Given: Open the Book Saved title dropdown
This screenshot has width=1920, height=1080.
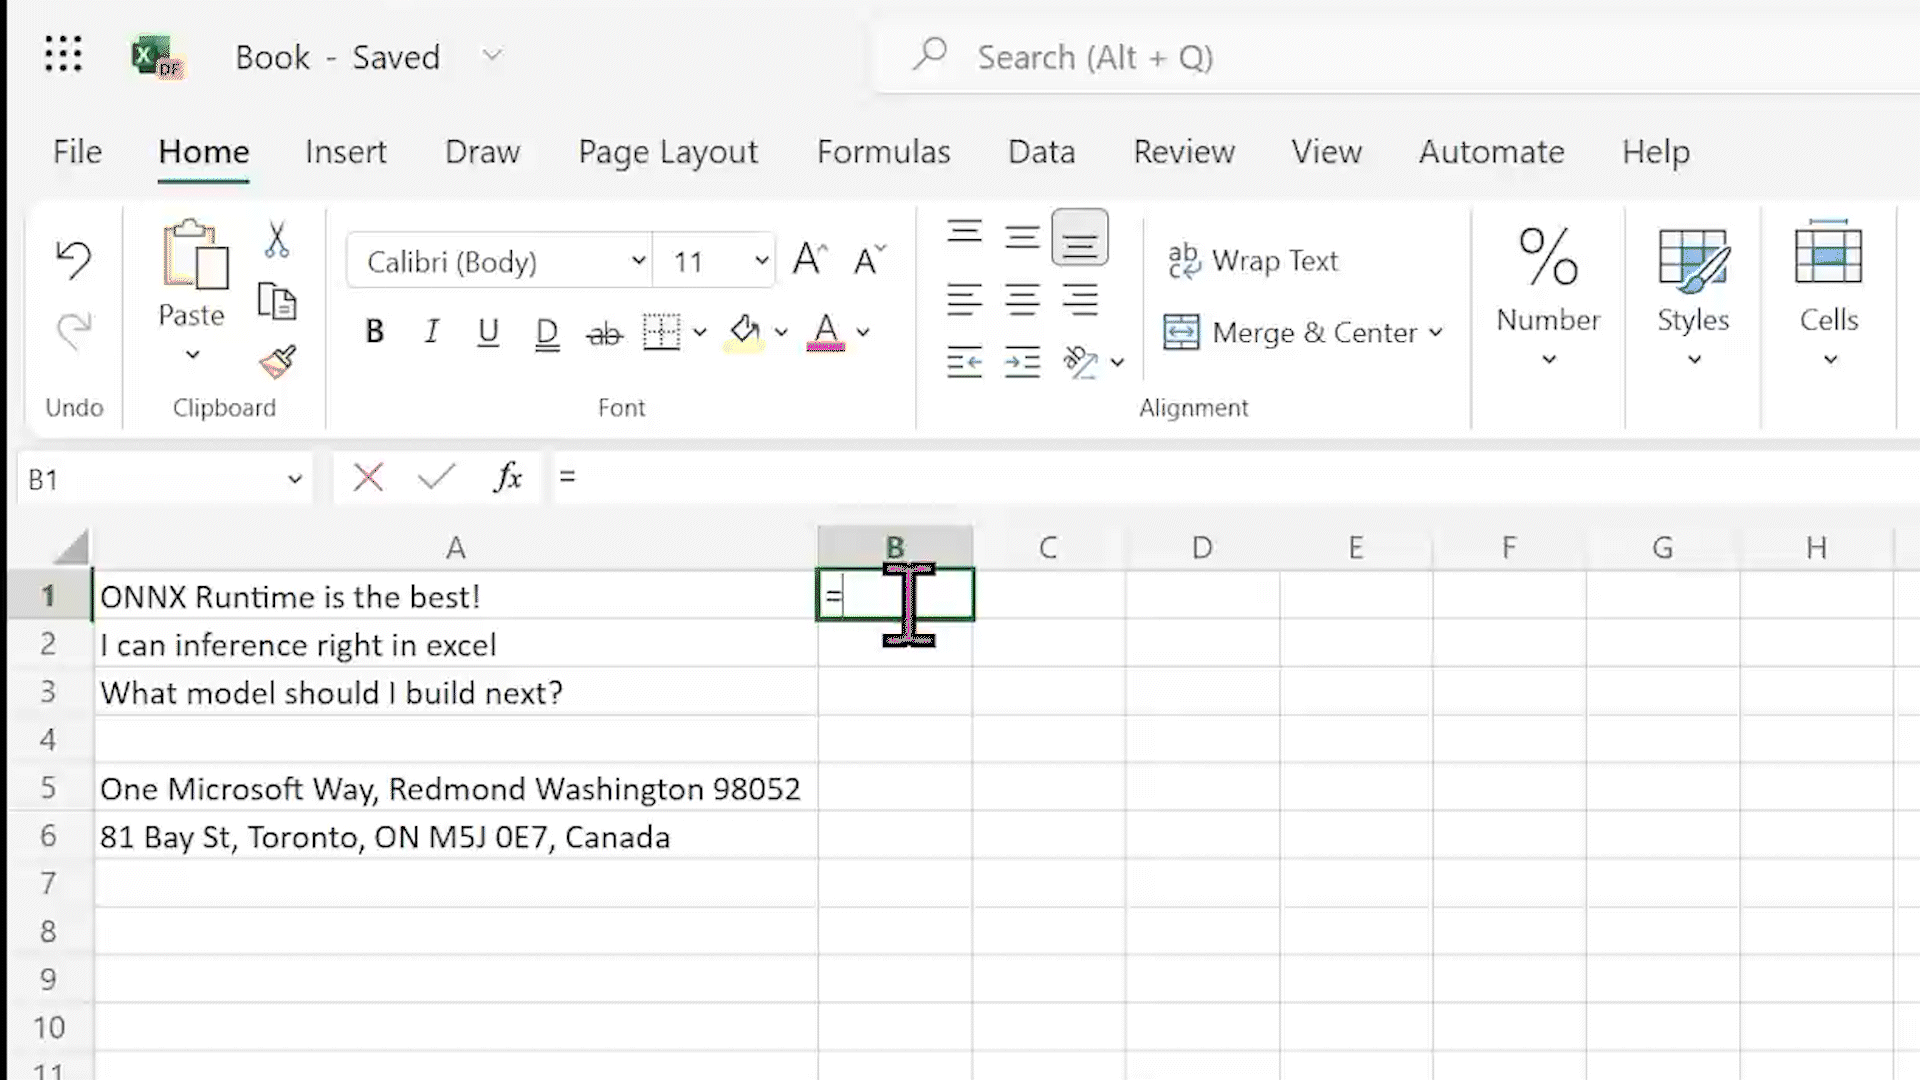Looking at the screenshot, I should point(491,56).
